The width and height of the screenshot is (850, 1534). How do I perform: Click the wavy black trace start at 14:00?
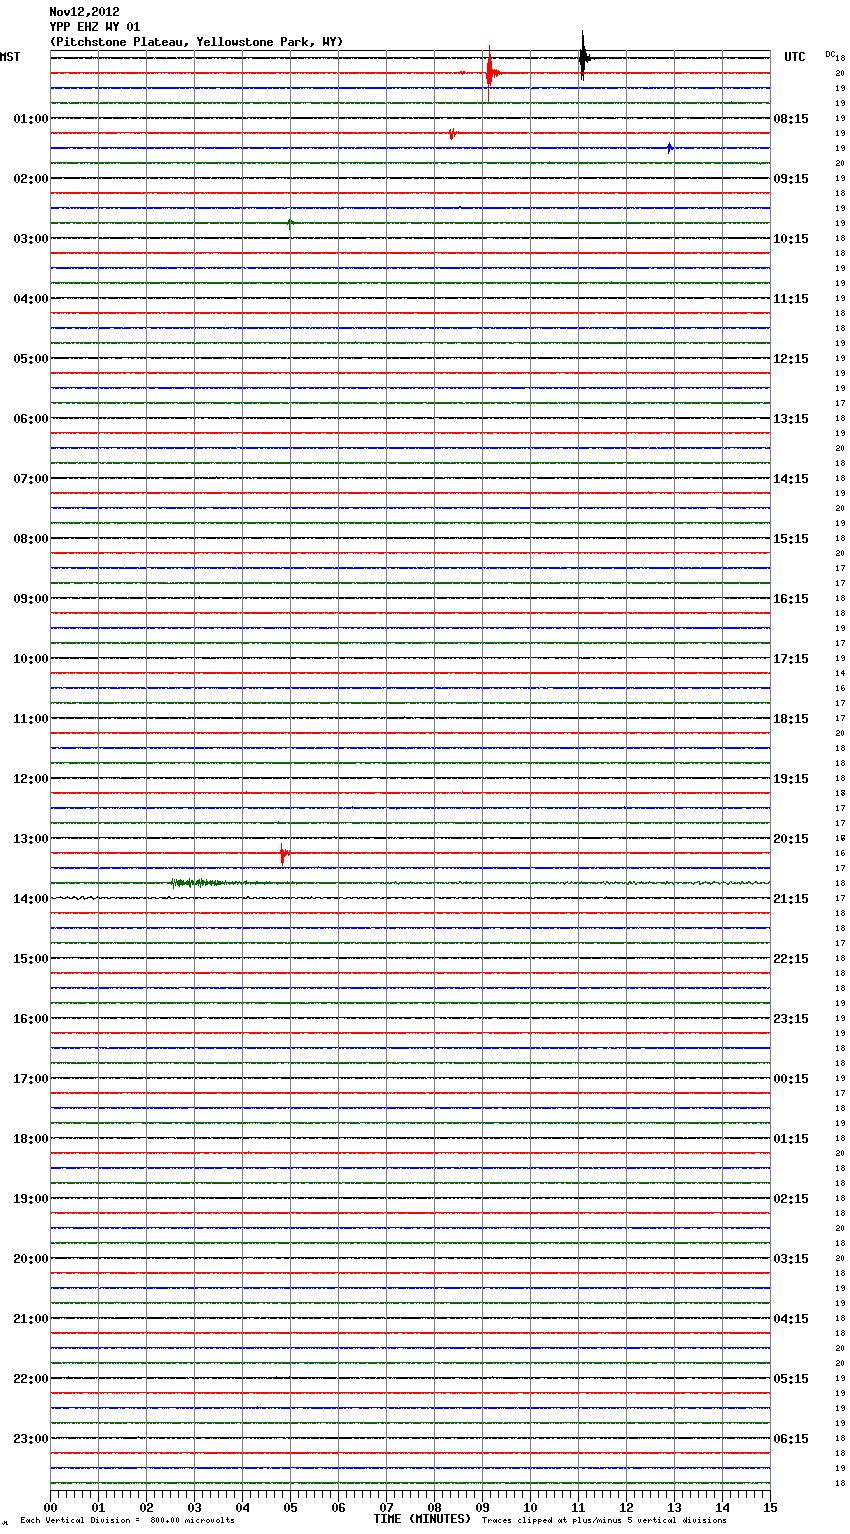click(x=75, y=898)
